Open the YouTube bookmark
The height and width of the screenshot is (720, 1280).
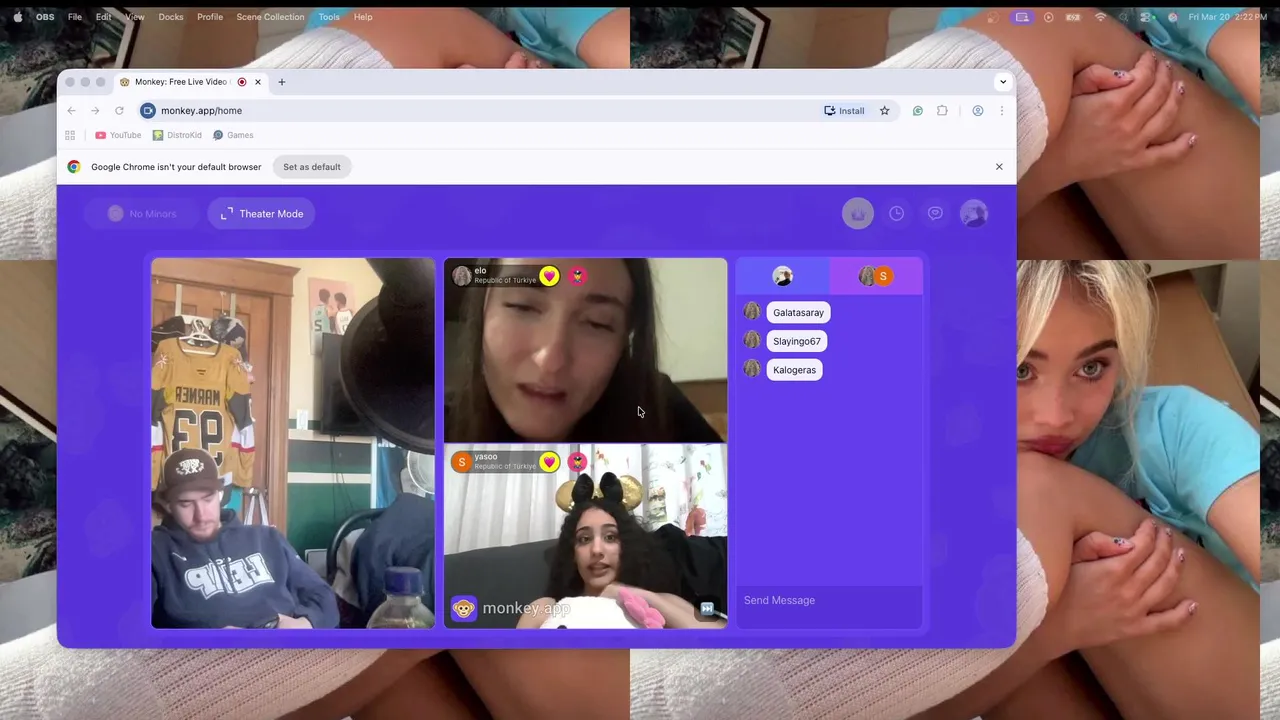click(118, 135)
